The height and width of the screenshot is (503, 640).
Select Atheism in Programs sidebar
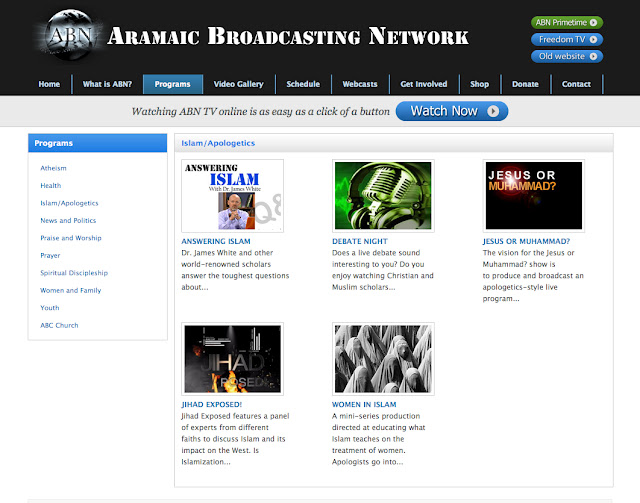click(x=53, y=168)
